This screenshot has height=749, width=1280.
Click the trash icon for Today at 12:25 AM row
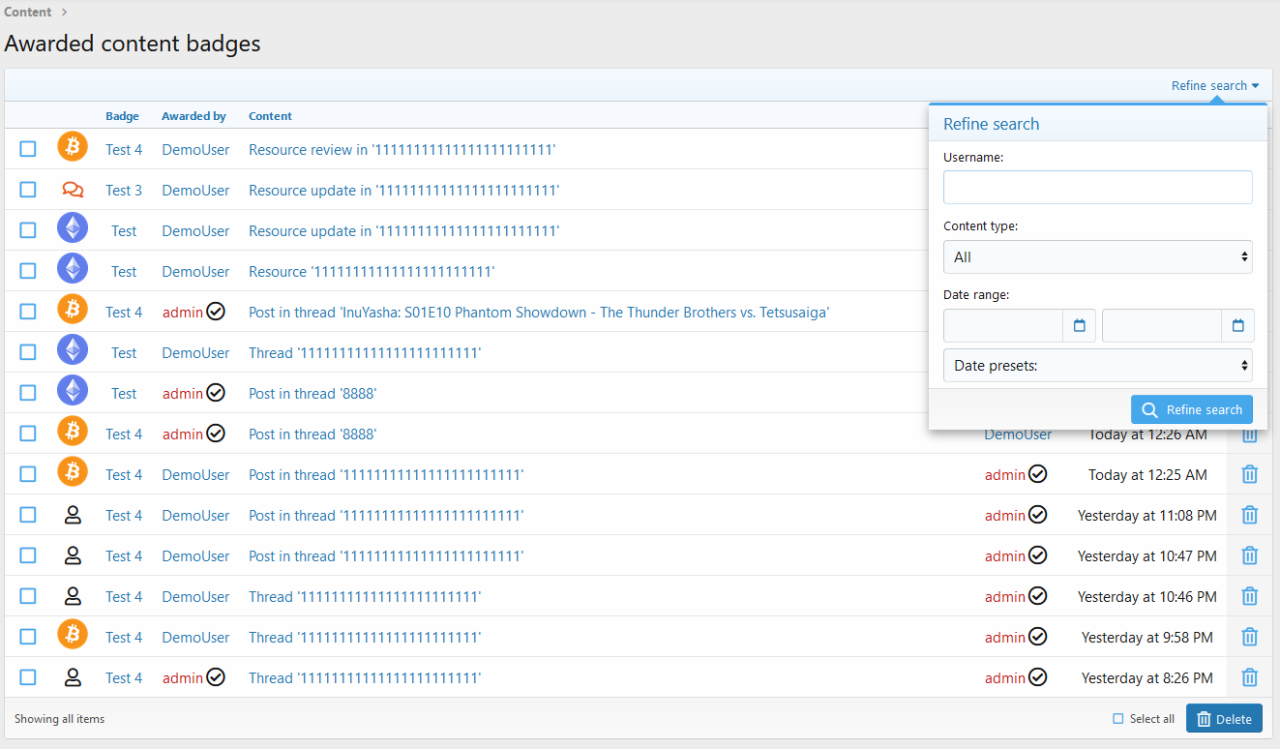pos(1249,475)
